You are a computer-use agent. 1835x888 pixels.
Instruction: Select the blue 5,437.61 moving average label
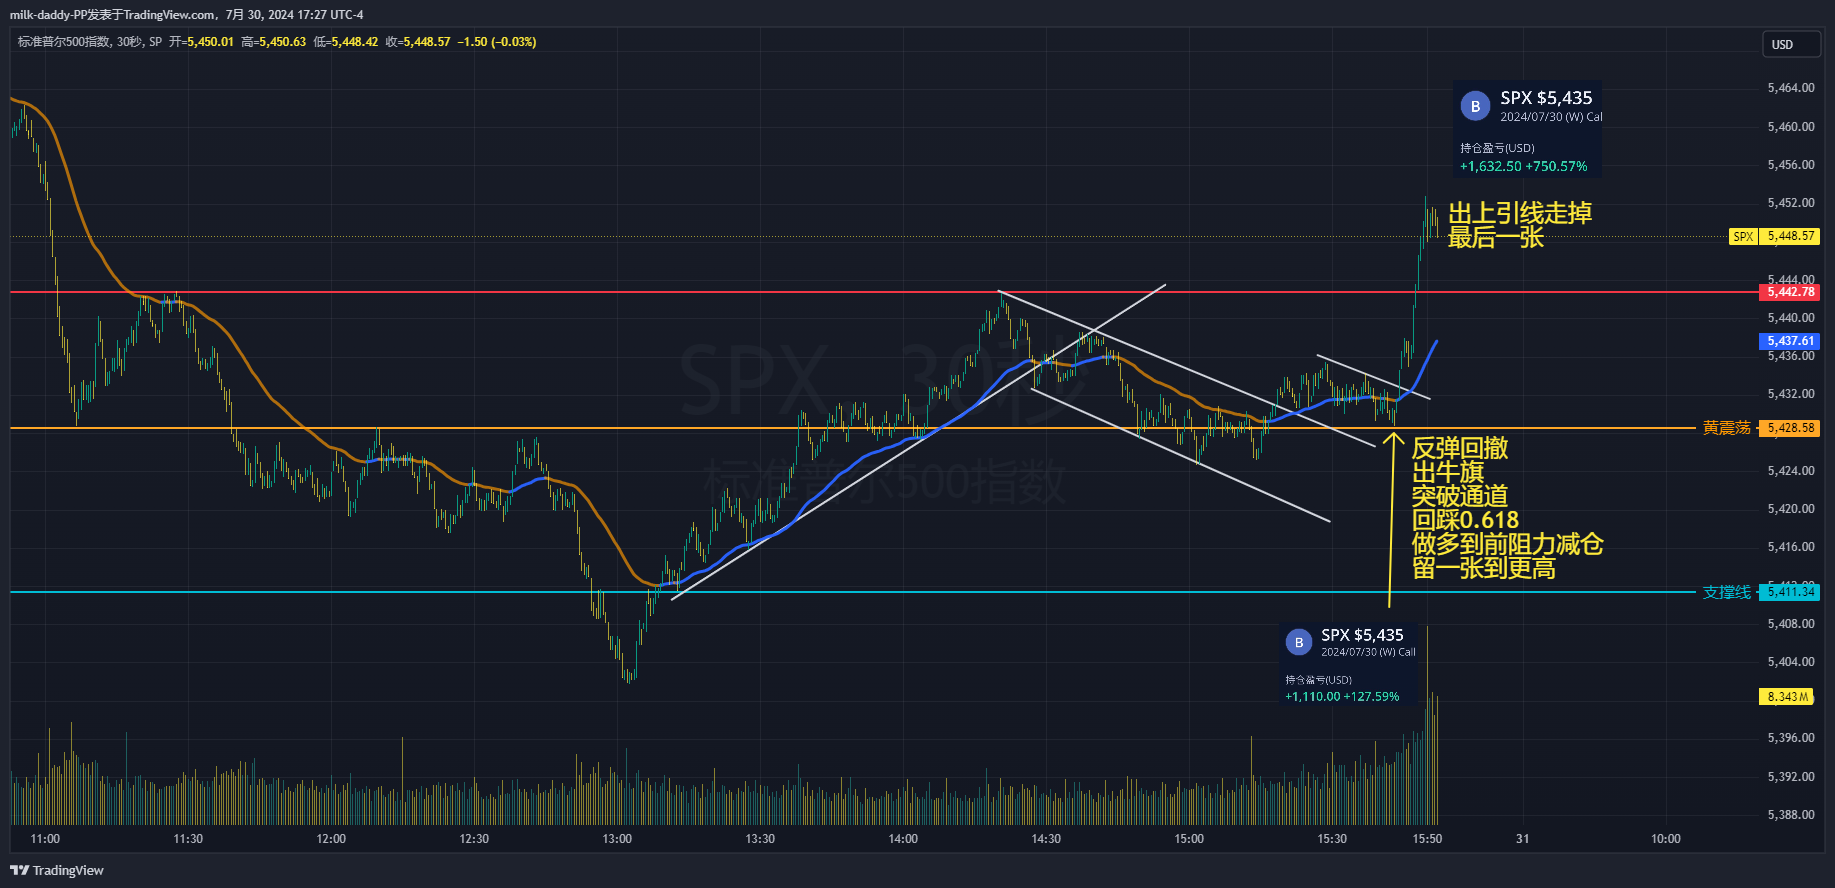(x=1790, y=341)
